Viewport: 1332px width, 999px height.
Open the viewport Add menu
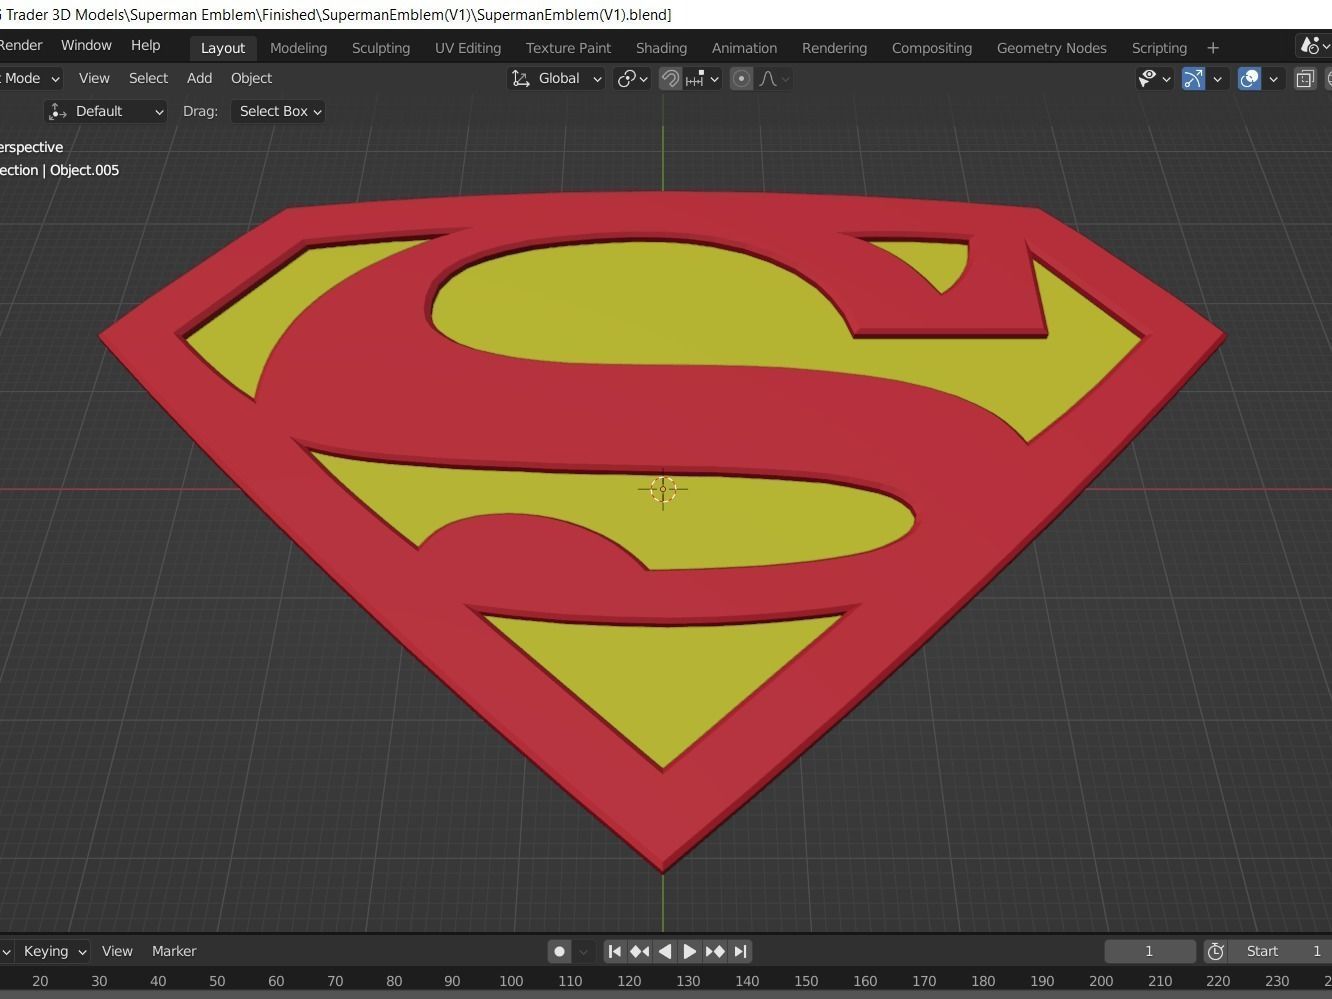click(x=199, y=78)
